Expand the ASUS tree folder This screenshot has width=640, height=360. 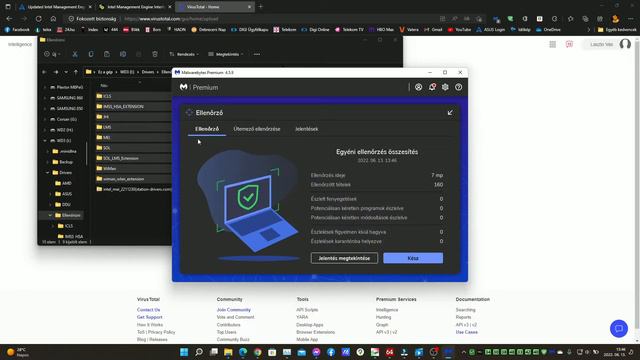point(50,194)
